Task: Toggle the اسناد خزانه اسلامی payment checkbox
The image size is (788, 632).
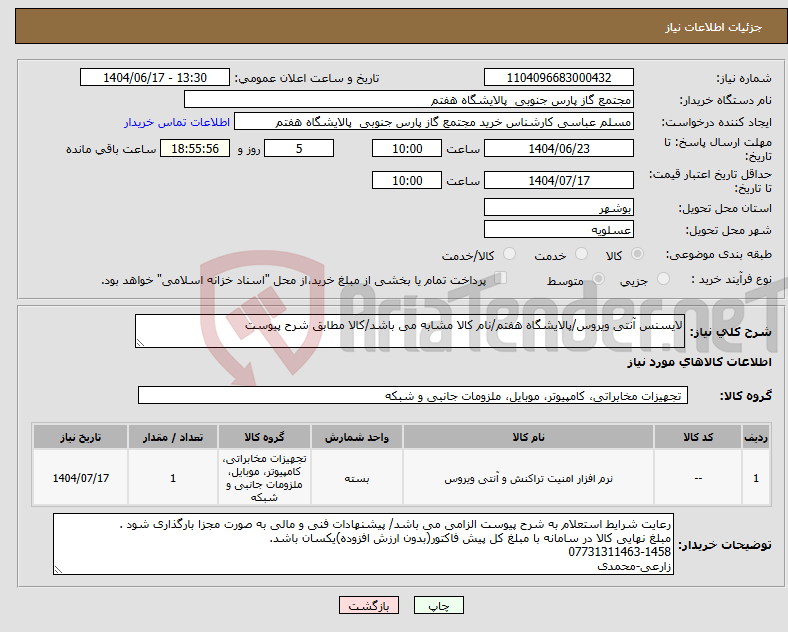Action: pos(501,278)
